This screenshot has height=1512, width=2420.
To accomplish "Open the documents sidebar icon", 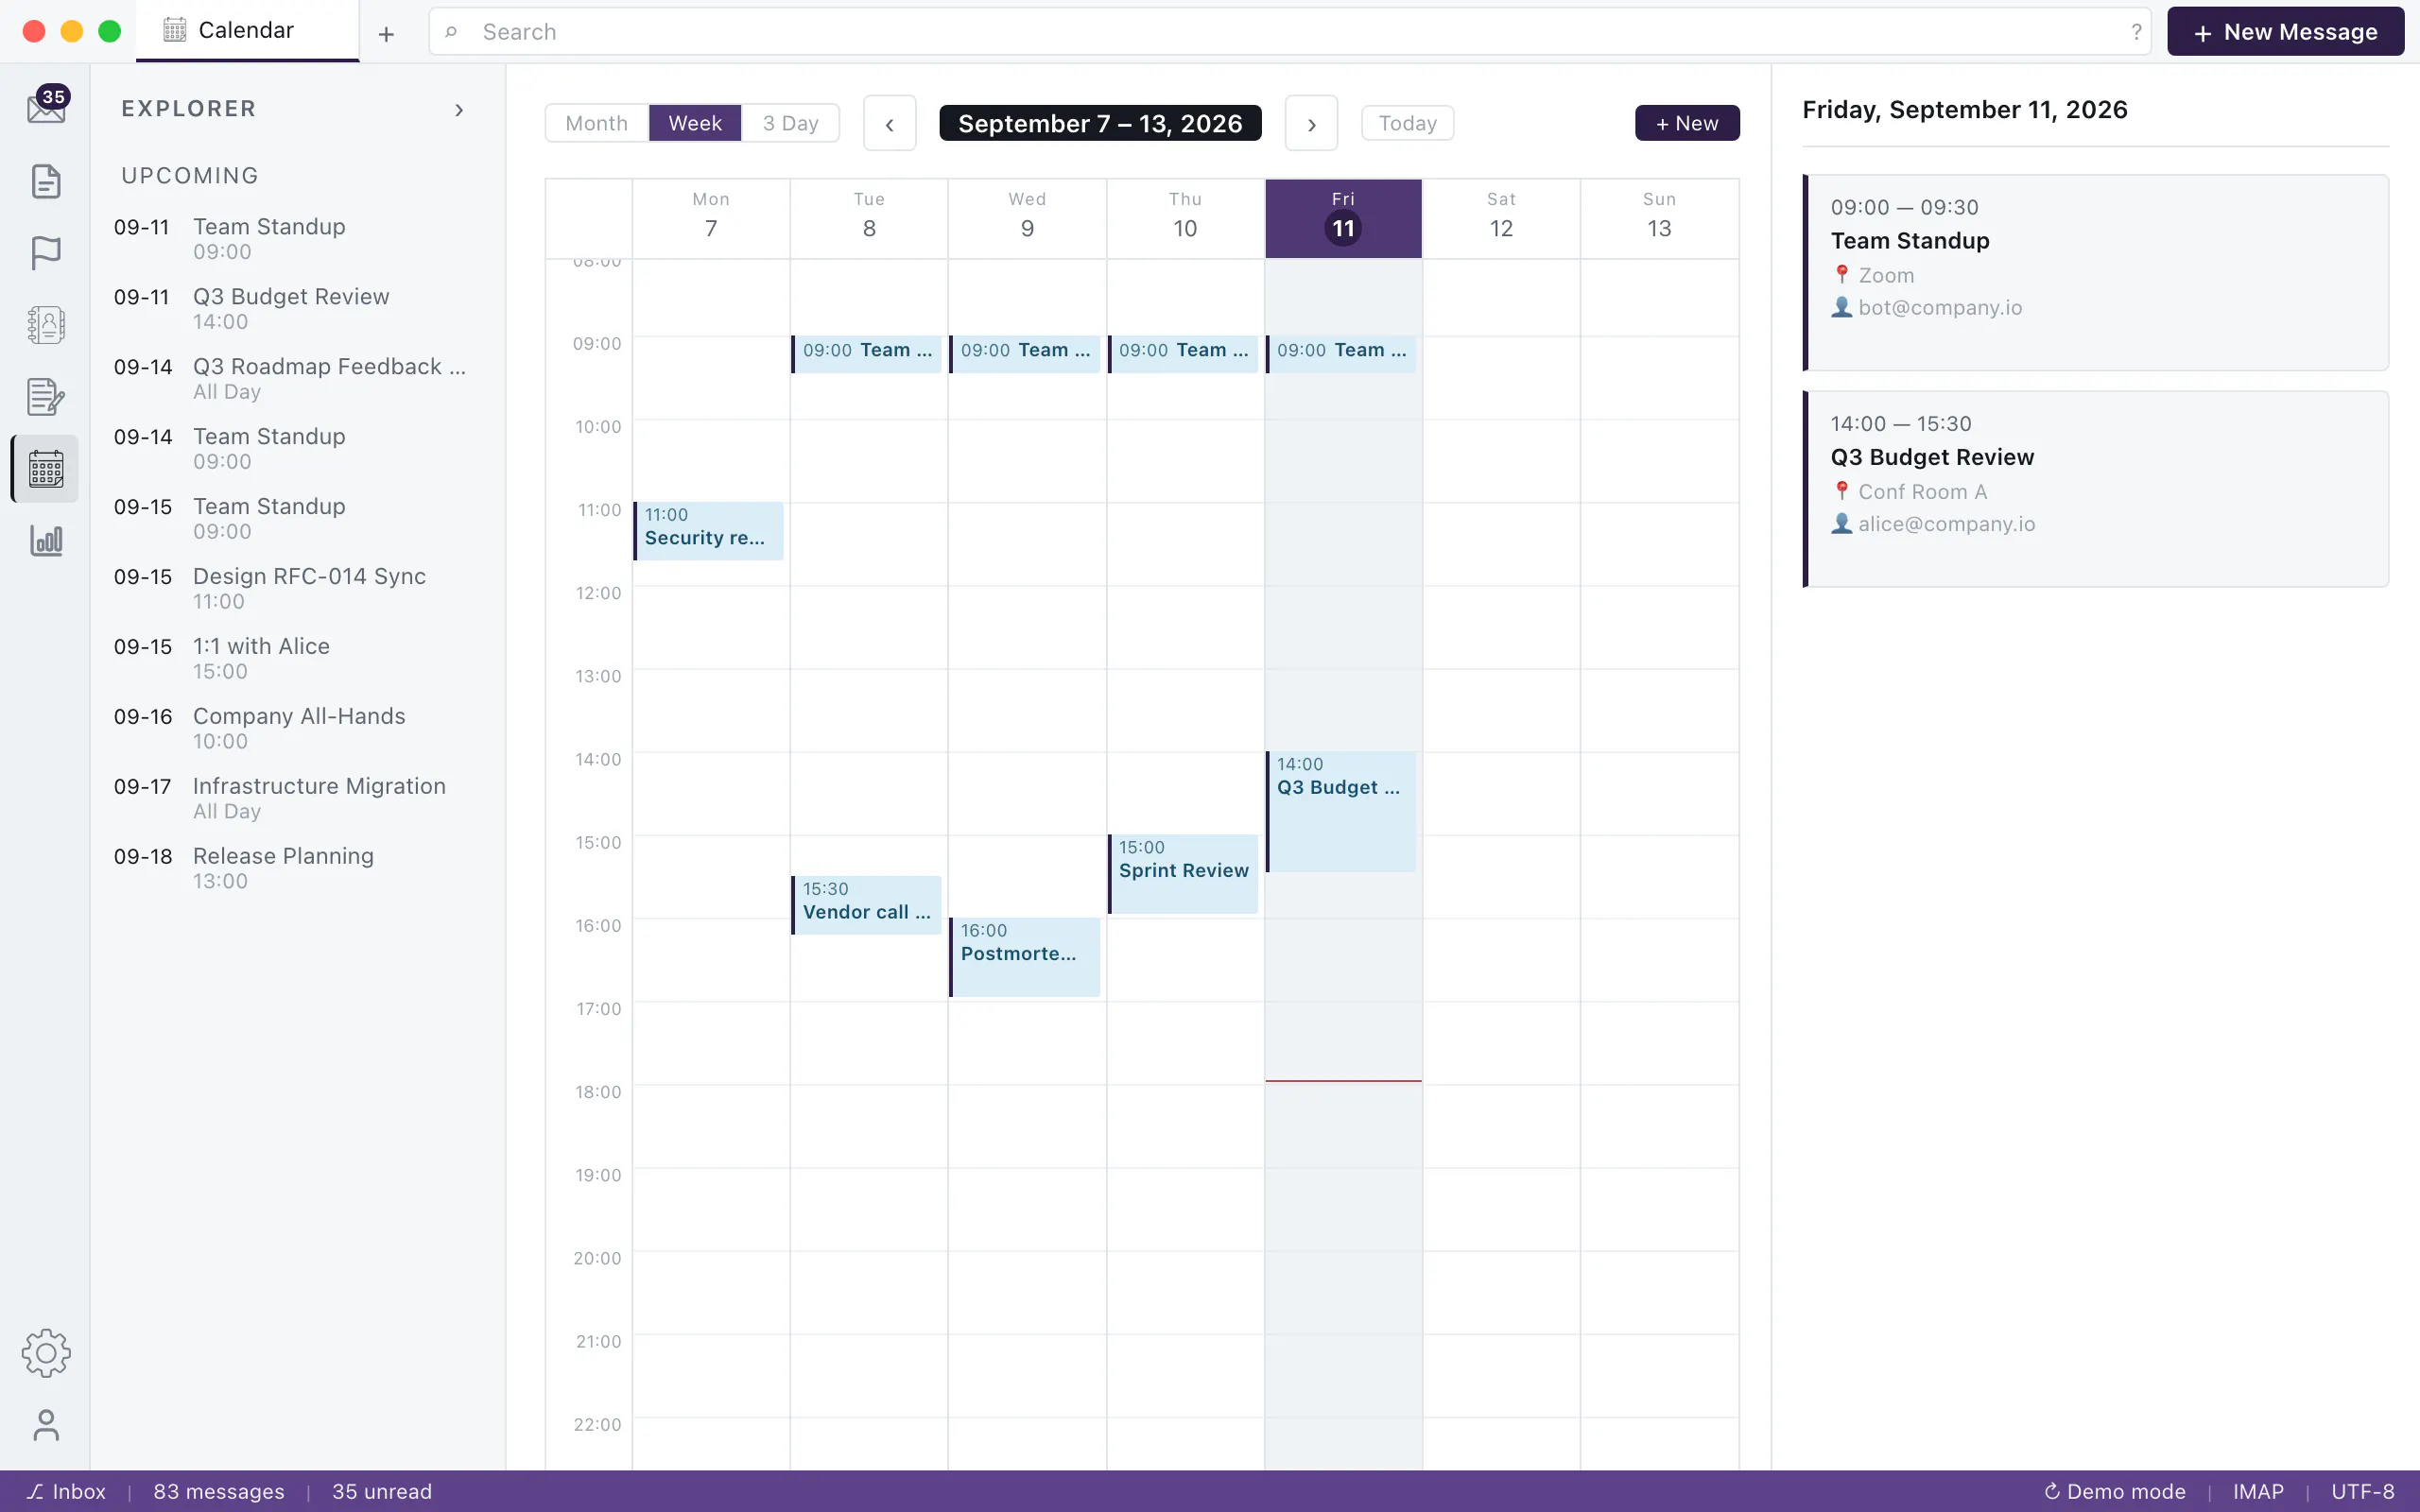I will click(x=46, y=181).
